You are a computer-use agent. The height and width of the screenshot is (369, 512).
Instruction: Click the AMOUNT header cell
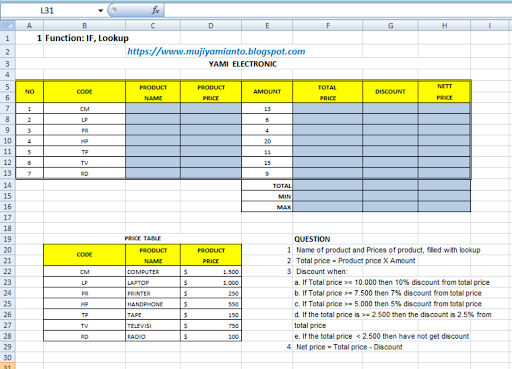[x=267, y=92]
